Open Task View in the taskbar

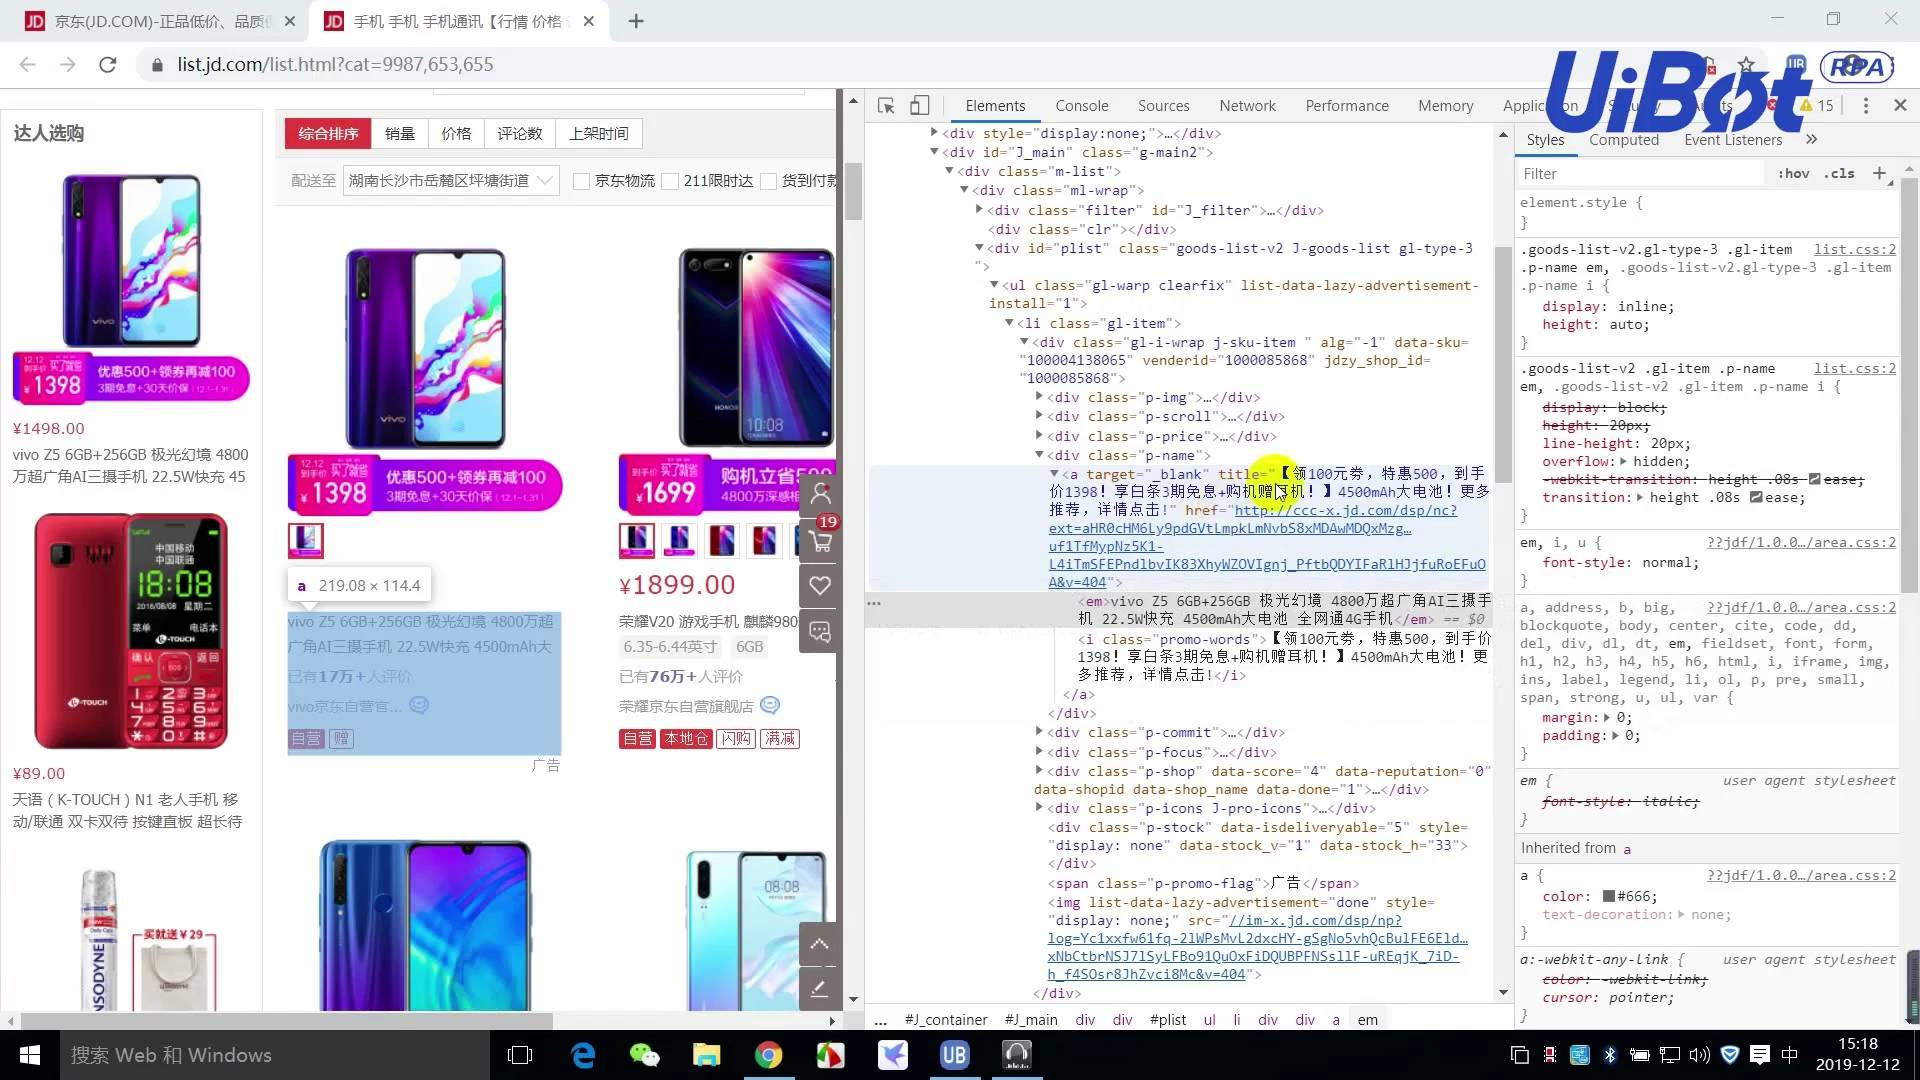coord(520,1055)
